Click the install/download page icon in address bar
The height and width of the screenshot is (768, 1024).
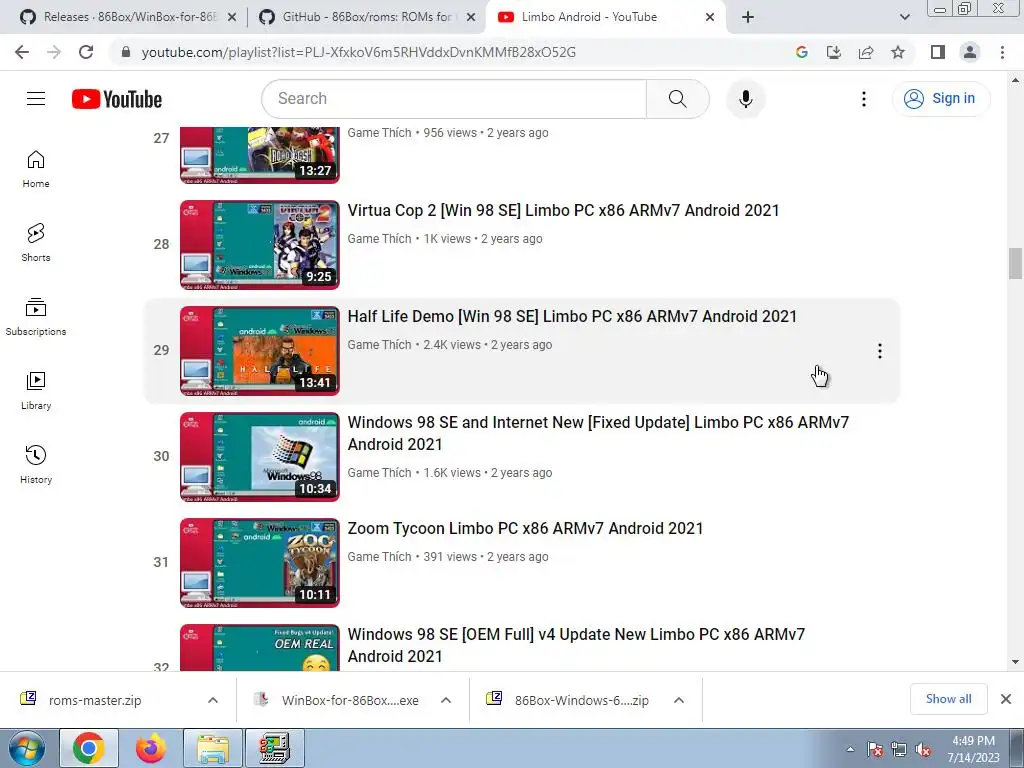point(834,52)
